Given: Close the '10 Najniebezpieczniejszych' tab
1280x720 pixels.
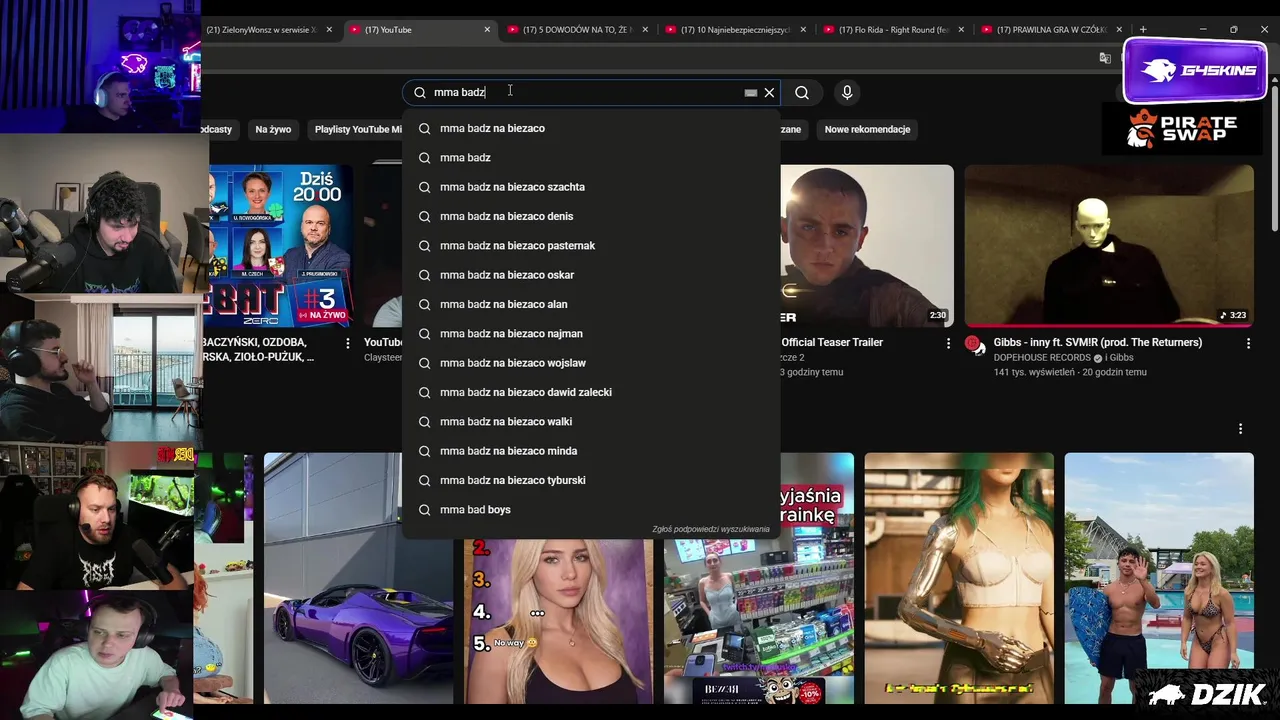Looking at the screenshot, I should click(803, 30).
